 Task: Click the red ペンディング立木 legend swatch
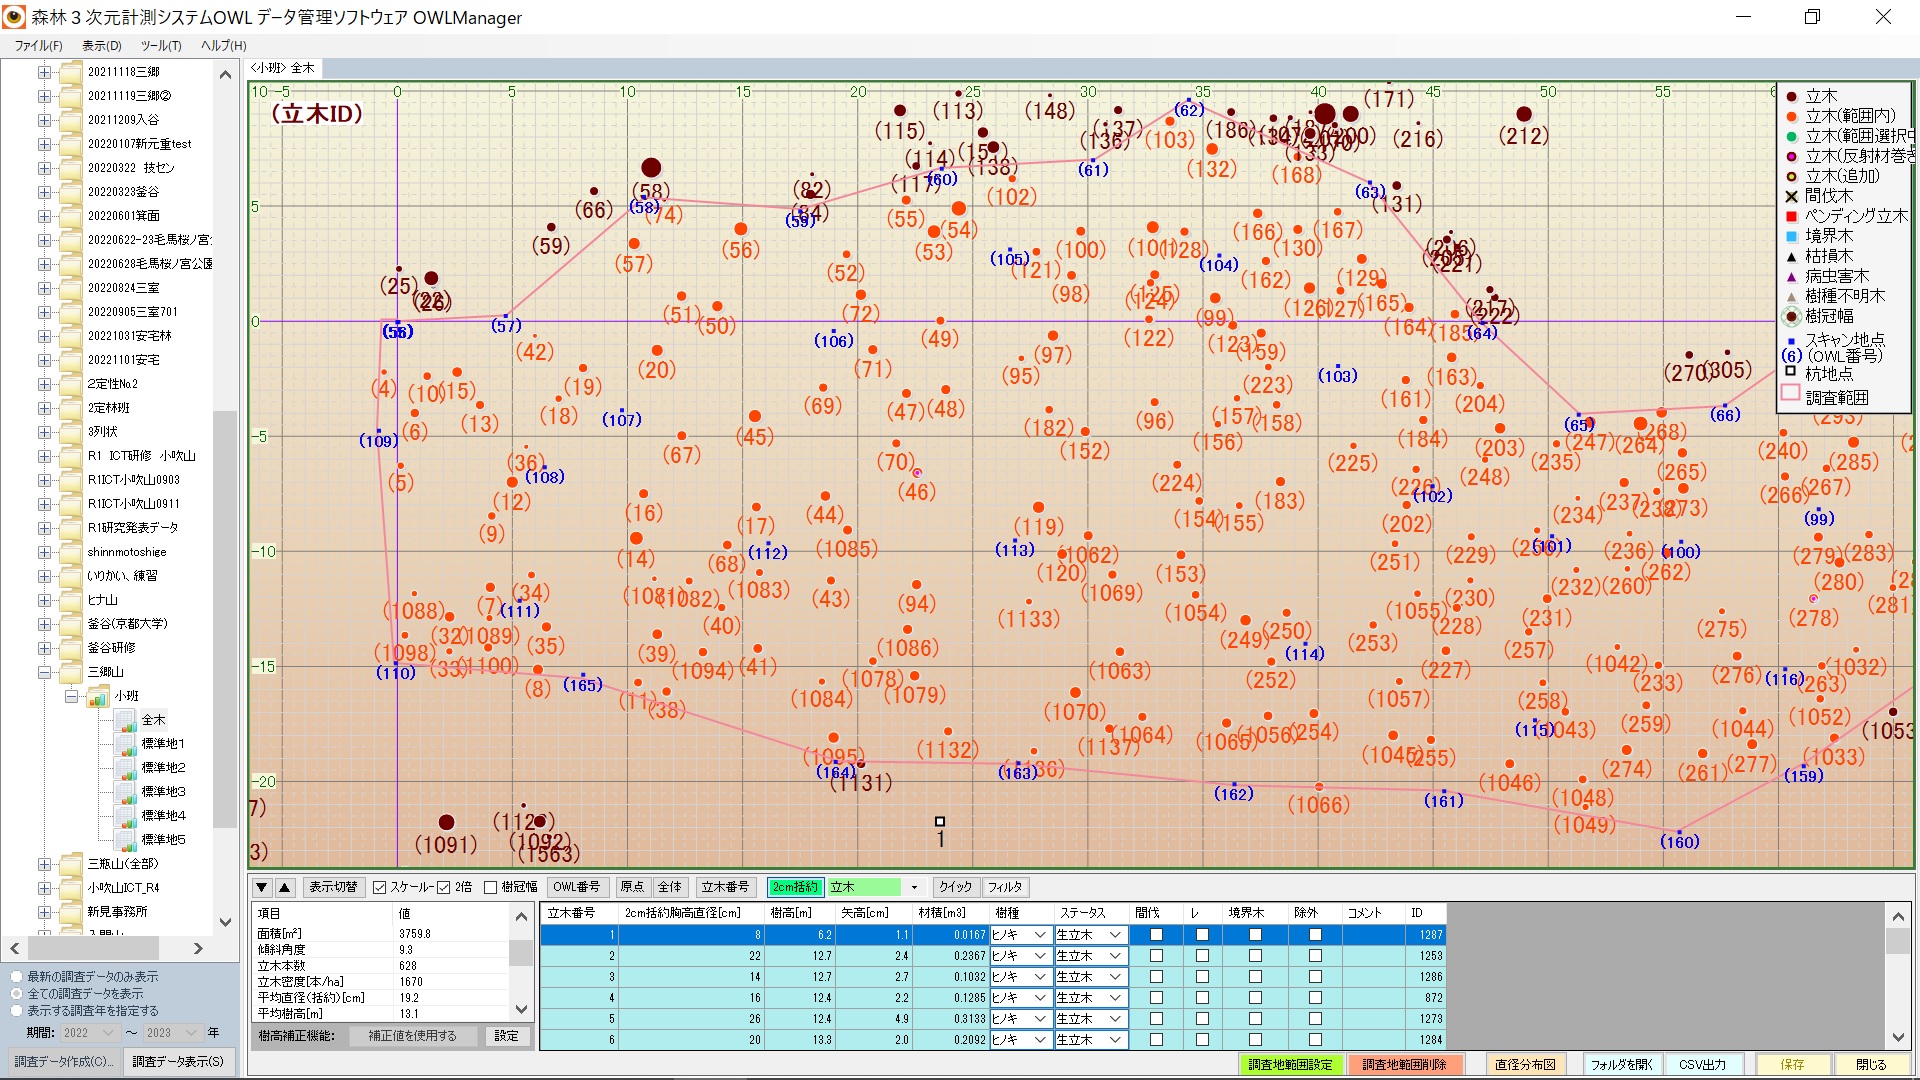coord(1792,216)
